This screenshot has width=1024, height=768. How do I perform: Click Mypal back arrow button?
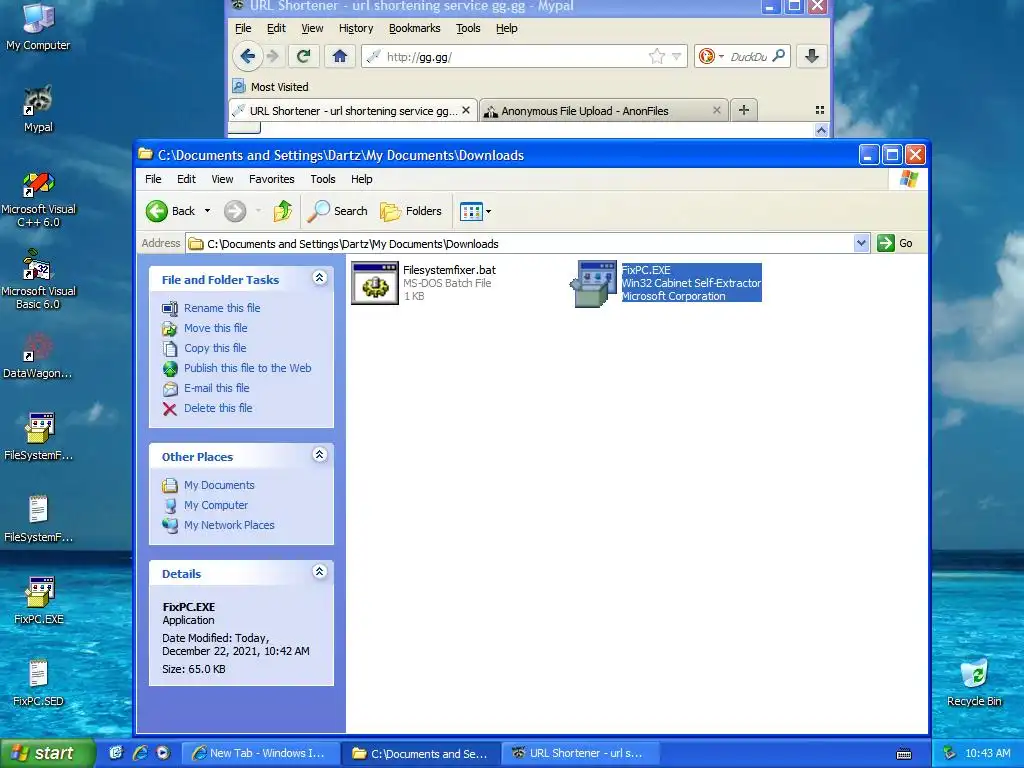click(x=248, y=56)
